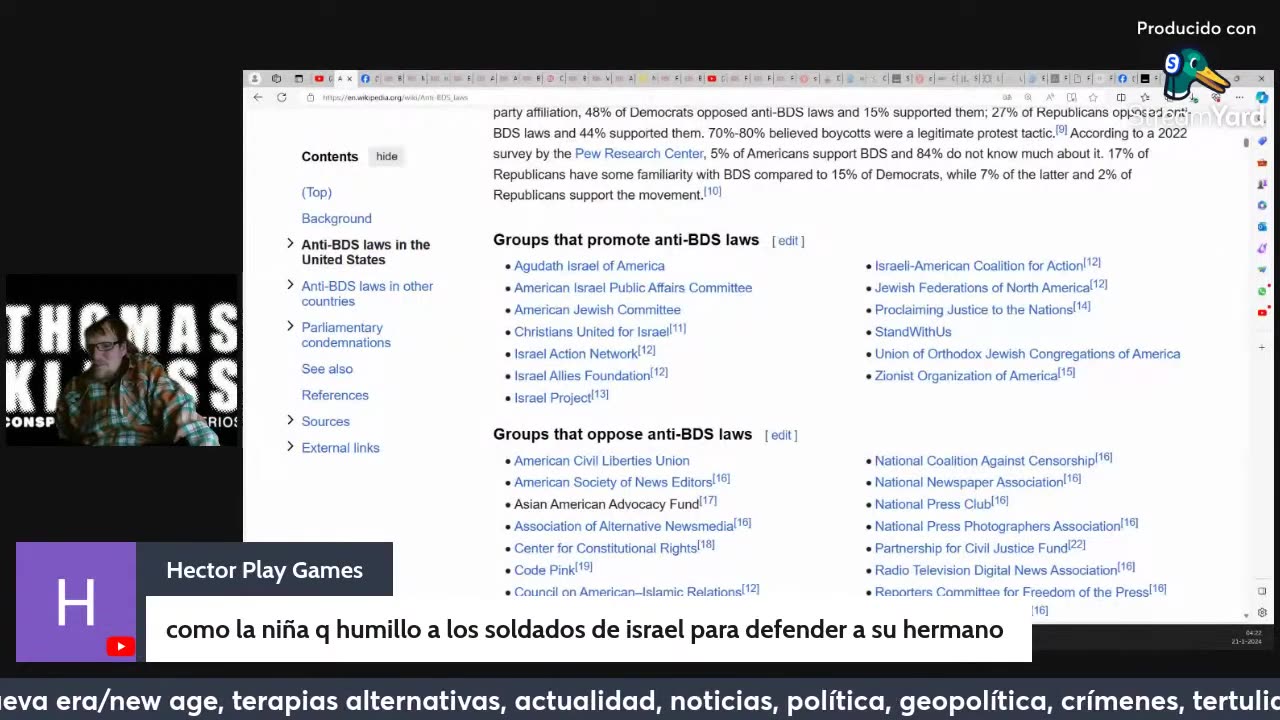Screen dimensions: 1280x720
Task: Click the page vertical scrollbar thumb
Action: click(x=1246, y=142)
